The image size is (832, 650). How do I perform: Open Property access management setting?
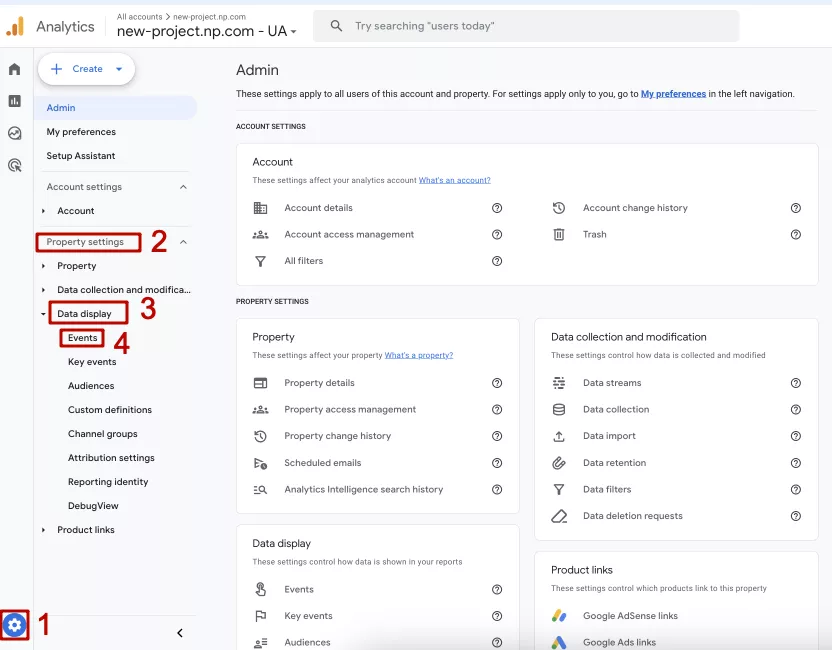(350, 410)
